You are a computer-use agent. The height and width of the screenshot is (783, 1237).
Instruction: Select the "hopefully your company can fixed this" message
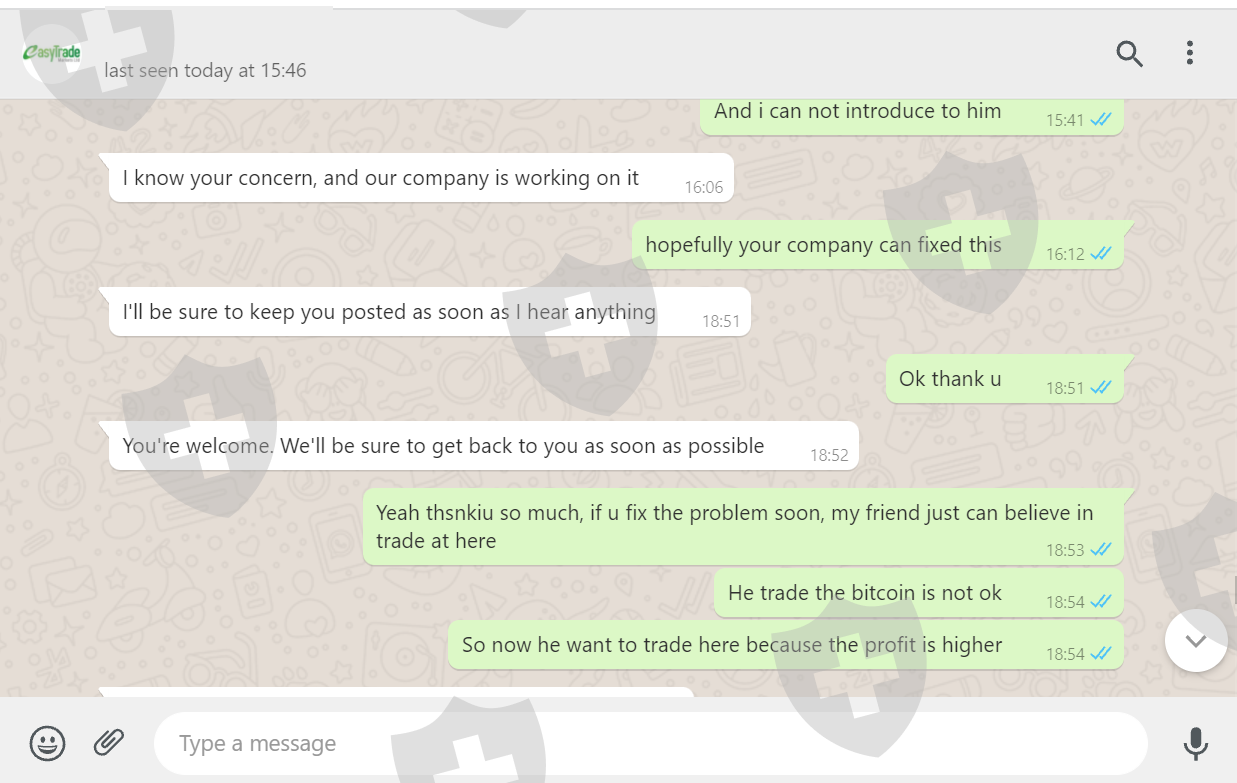823,245
